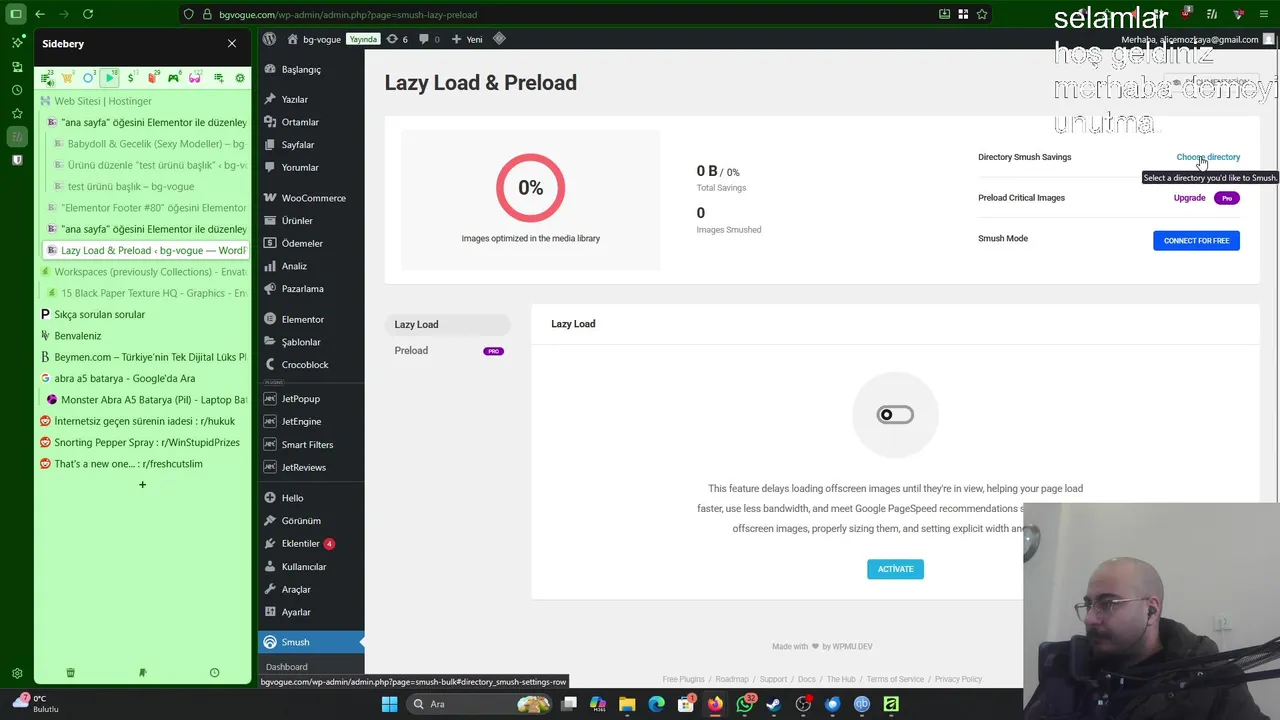Click the browser back arrow
This screenshot has height=720, width=1280.
[40, 14]
